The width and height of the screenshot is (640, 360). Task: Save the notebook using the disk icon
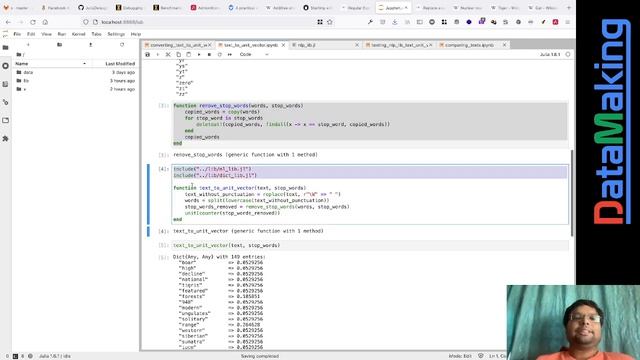coord(148,54)
